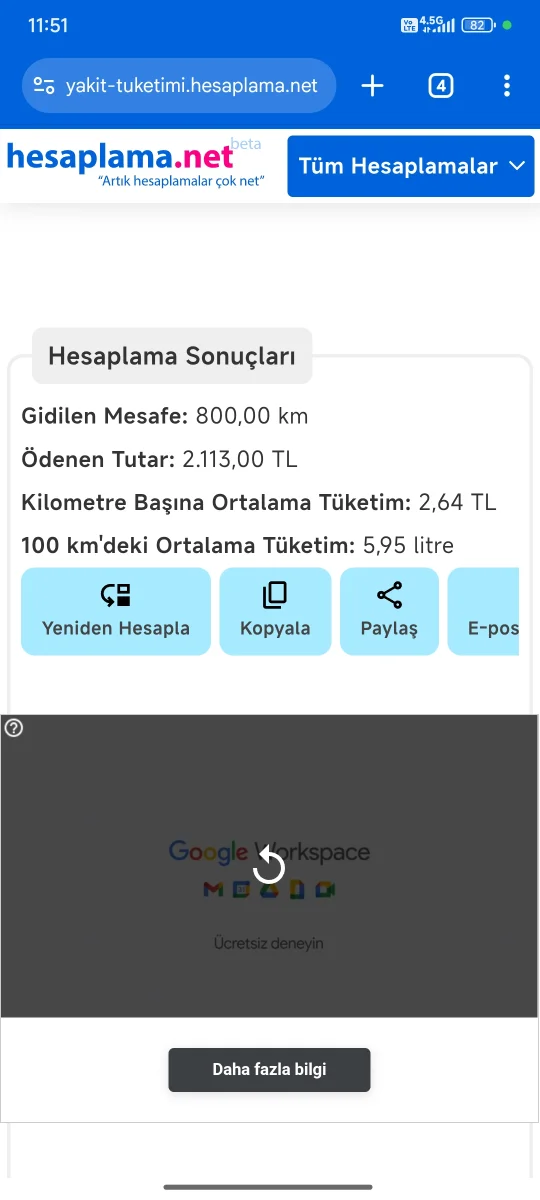The height and width of the screenshot is (1200, 540).
Task: Click the chevron beside Tüm Hesaplamalar
Action: point(517,166)
